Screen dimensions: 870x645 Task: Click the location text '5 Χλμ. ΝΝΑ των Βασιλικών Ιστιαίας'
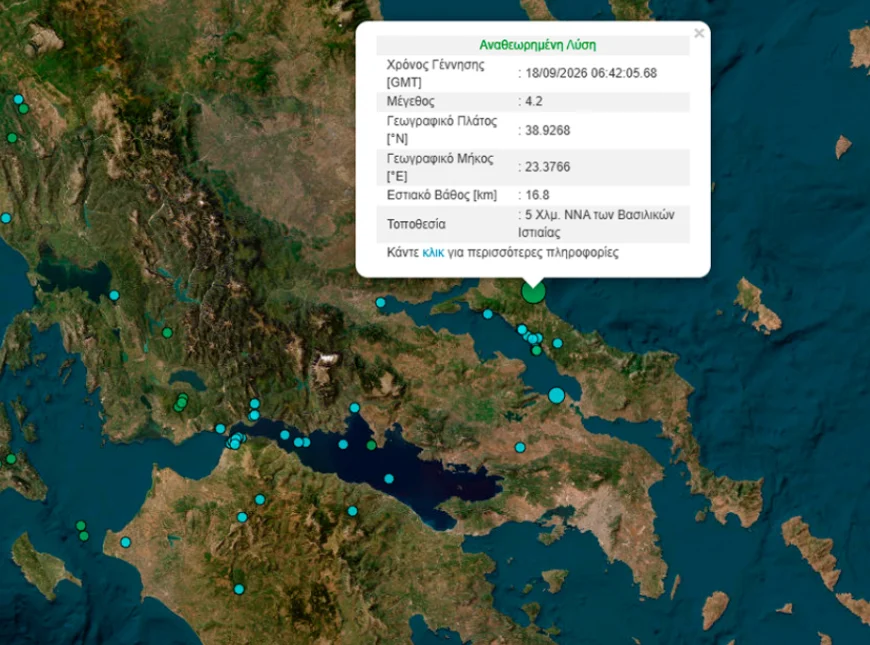(x=596, y=224)
